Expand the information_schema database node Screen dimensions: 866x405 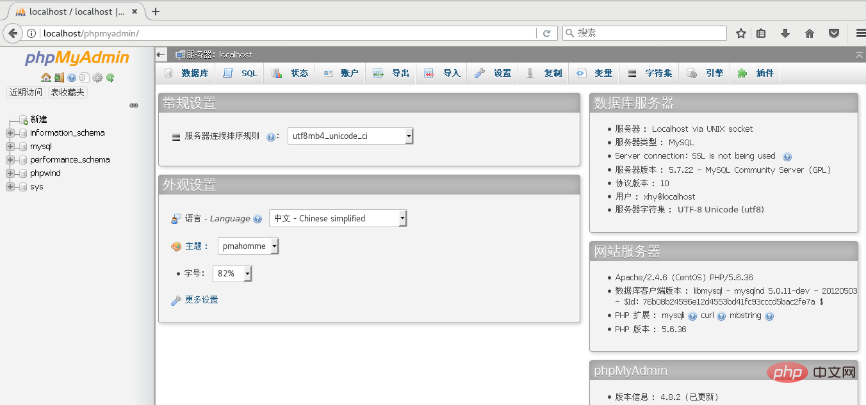point(9,133)
